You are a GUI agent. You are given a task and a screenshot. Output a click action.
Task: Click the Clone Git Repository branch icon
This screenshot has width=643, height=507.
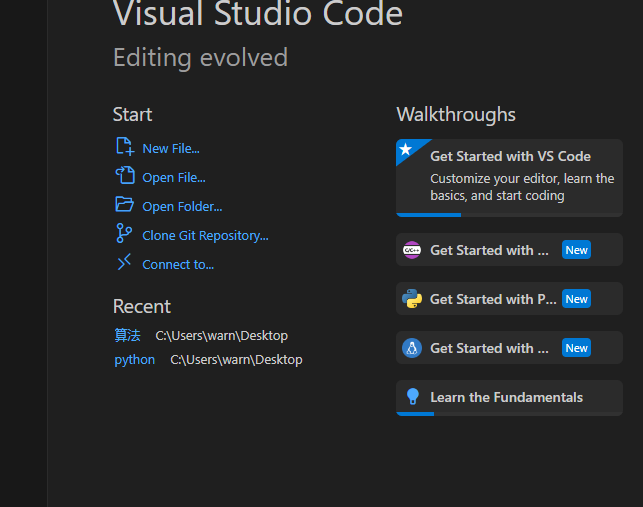124,233
